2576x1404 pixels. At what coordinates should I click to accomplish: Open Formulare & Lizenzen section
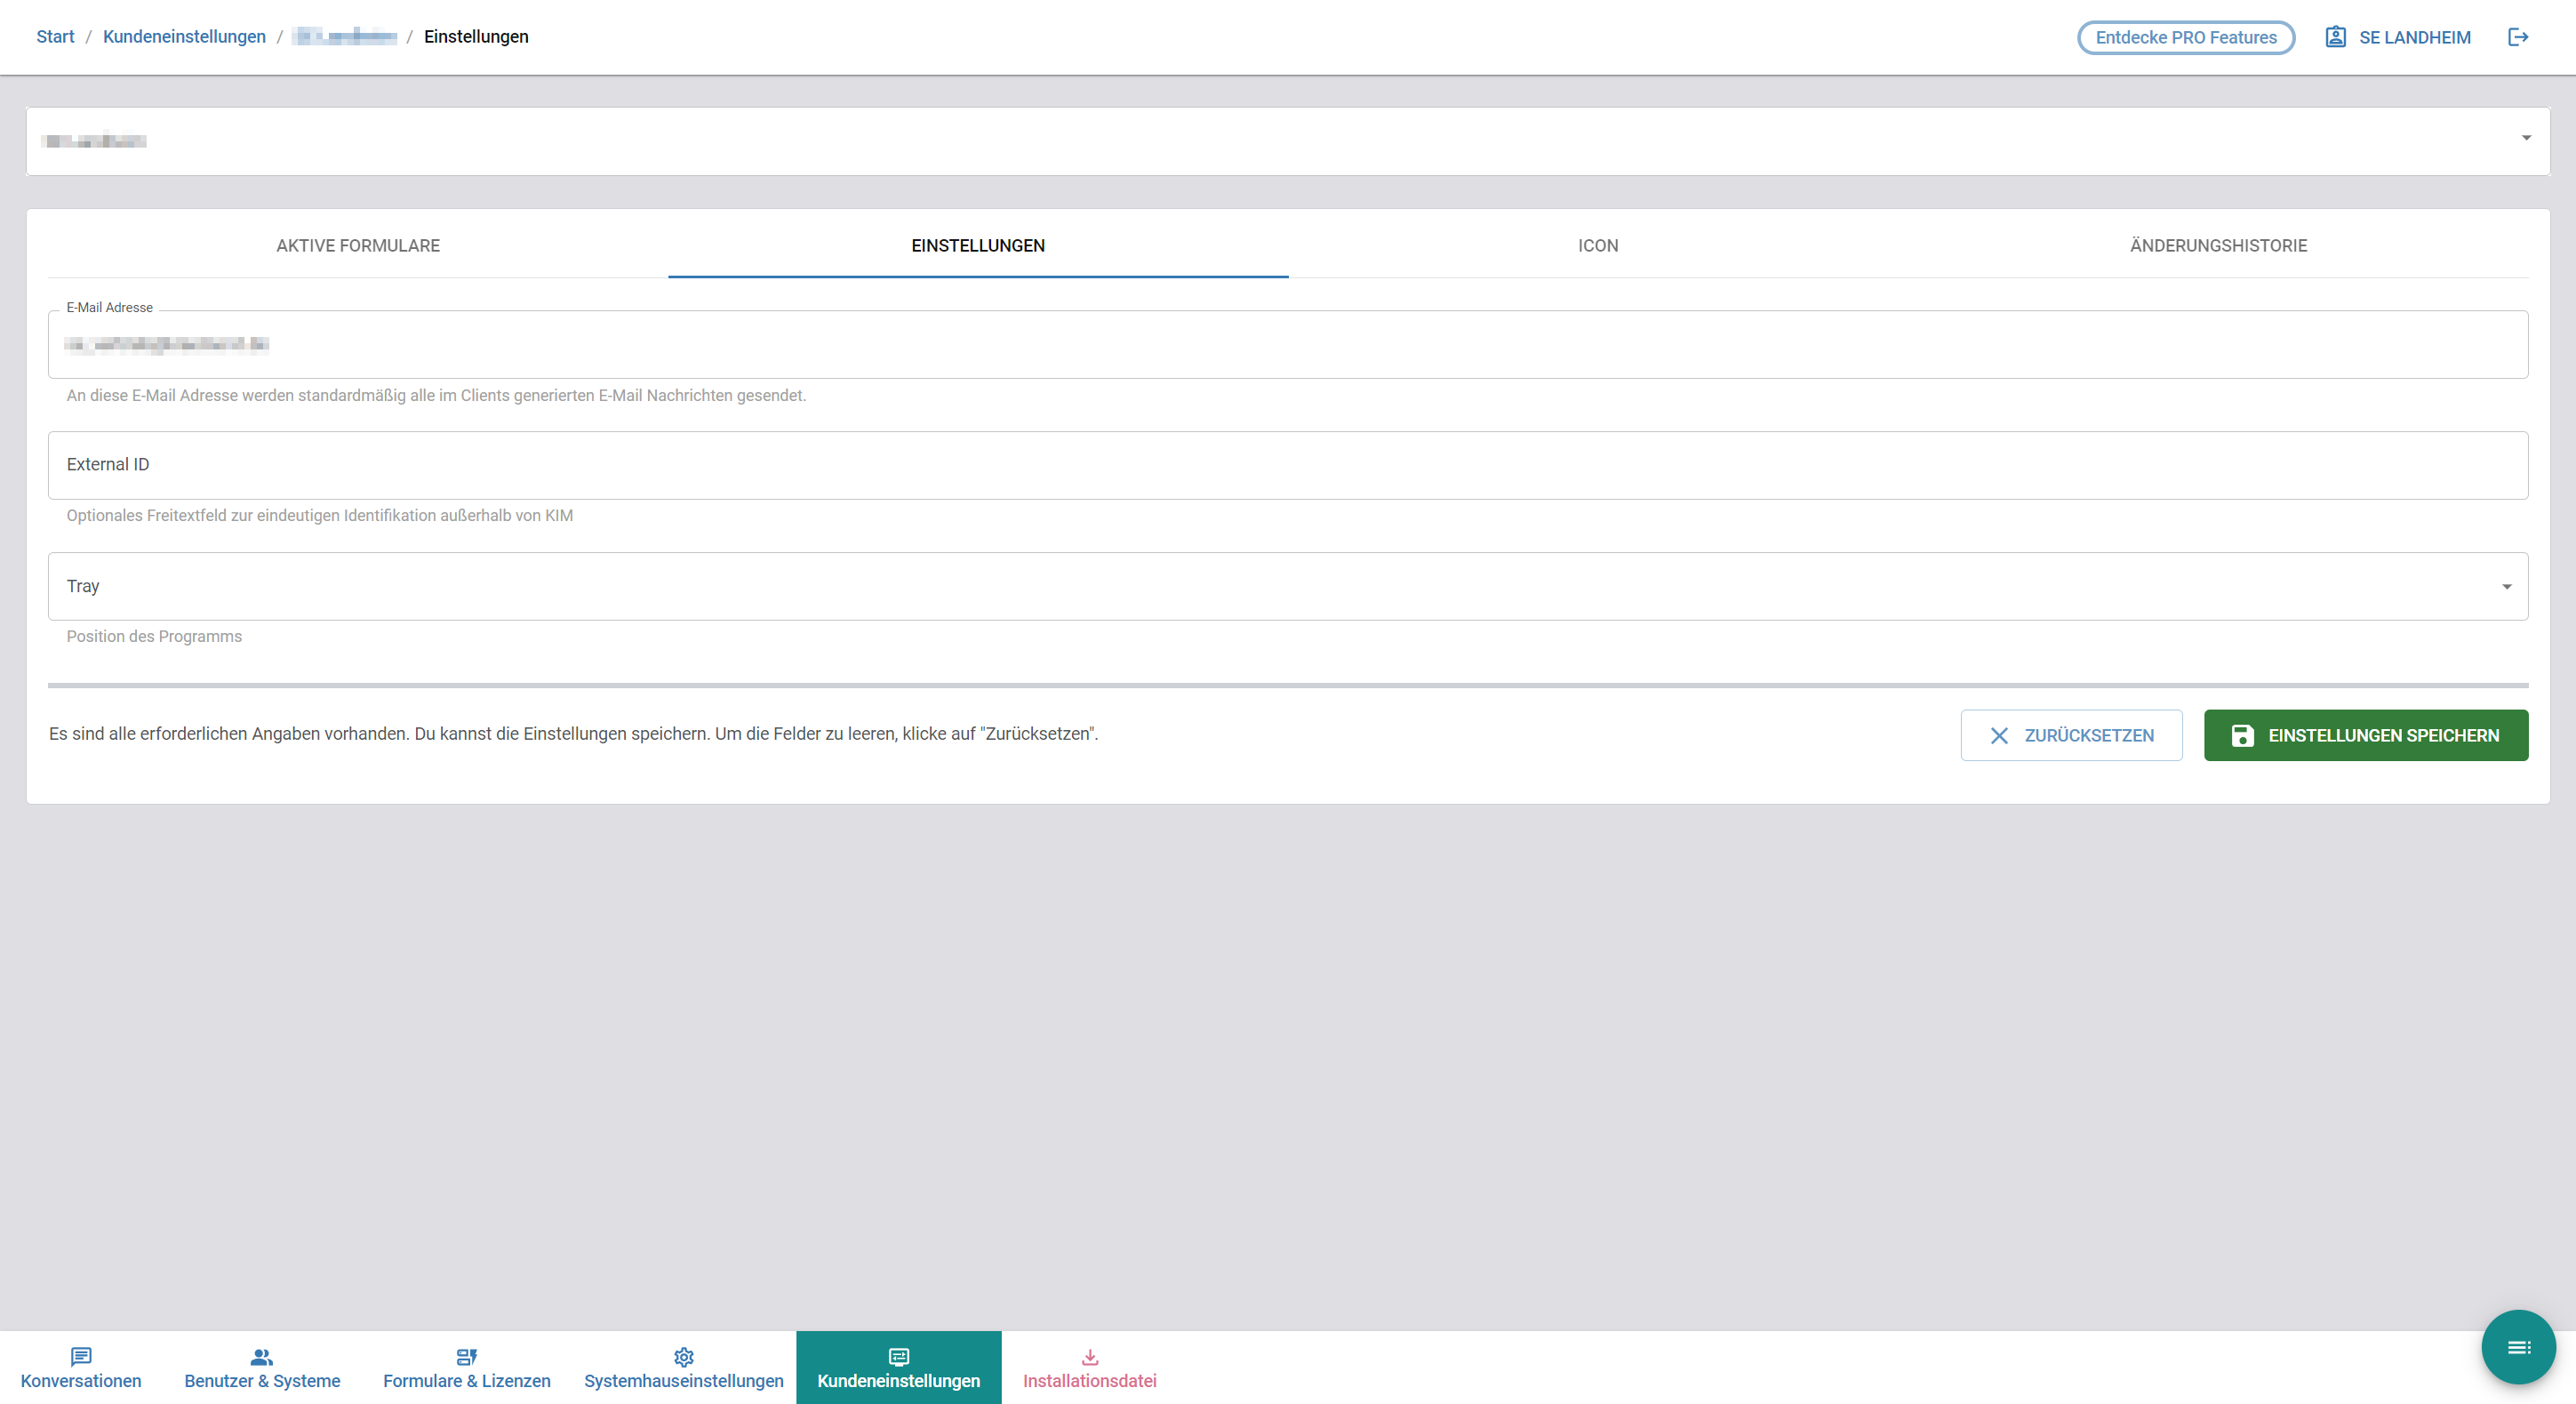[x=466, y=1368]
